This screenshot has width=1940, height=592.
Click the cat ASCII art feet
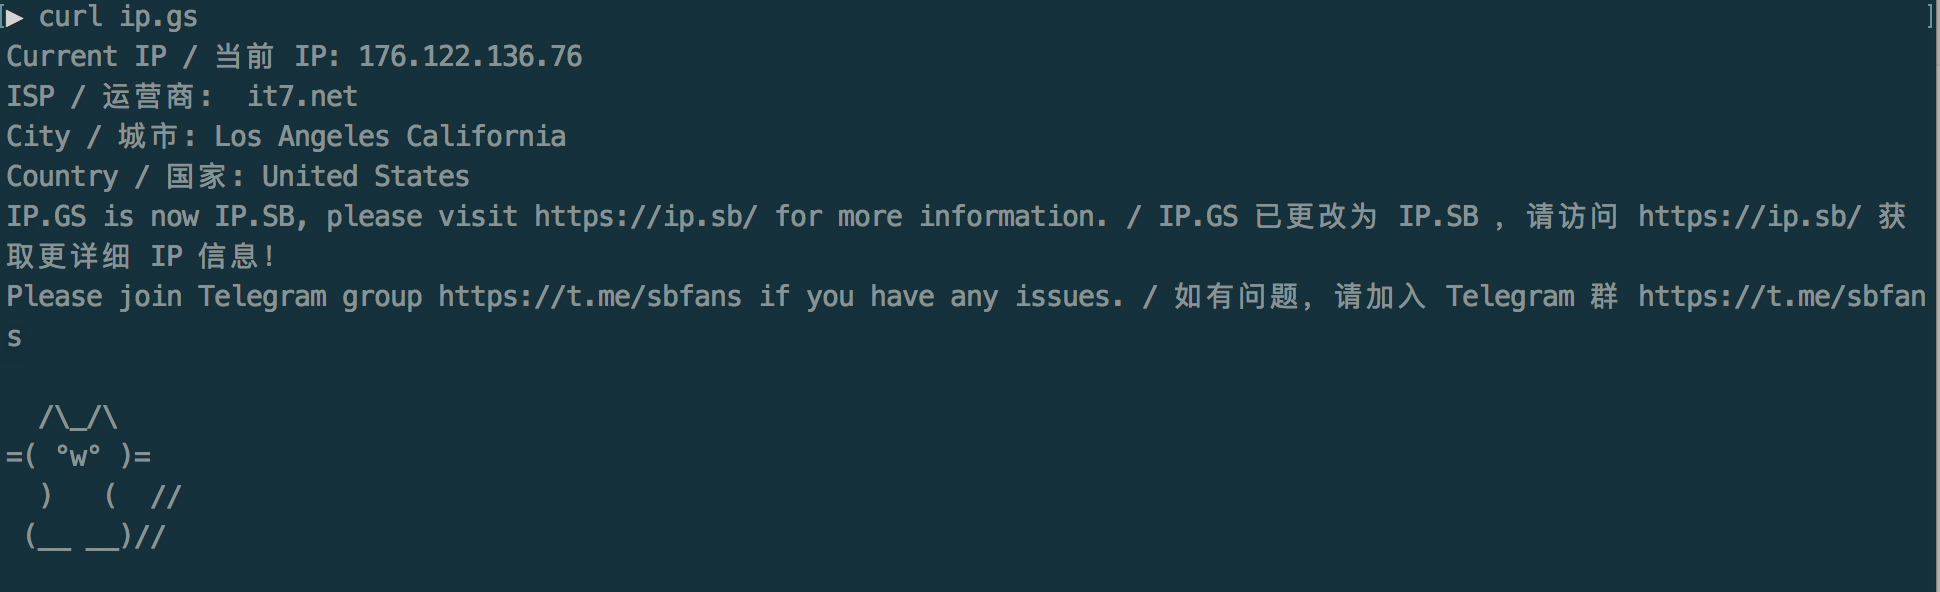coord(78,538)
